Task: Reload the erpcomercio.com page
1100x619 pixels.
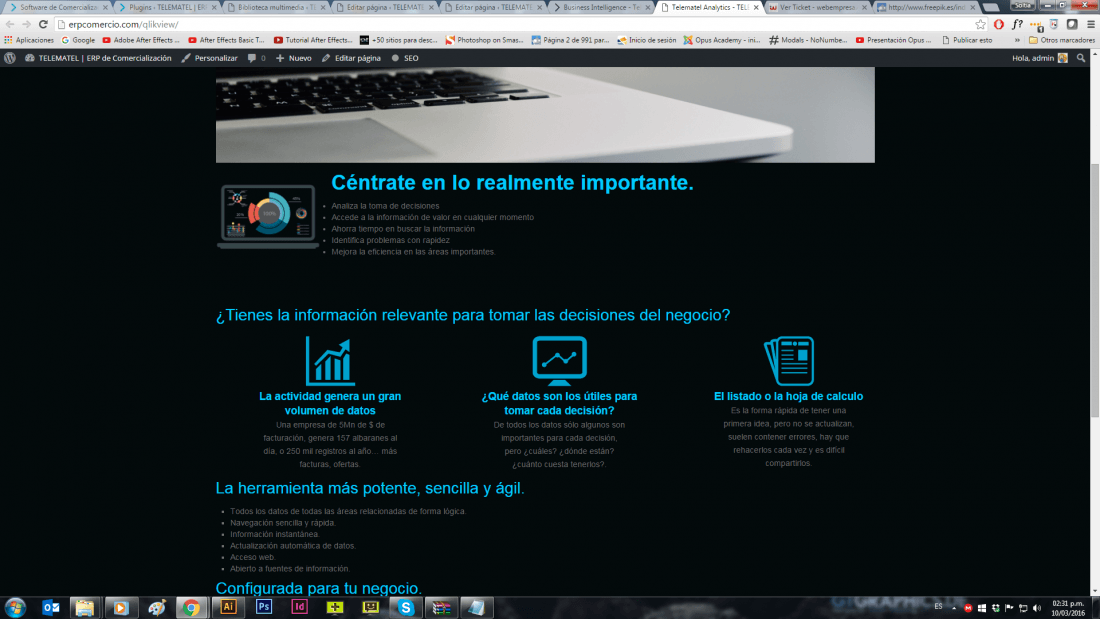Action: [43, 24]
